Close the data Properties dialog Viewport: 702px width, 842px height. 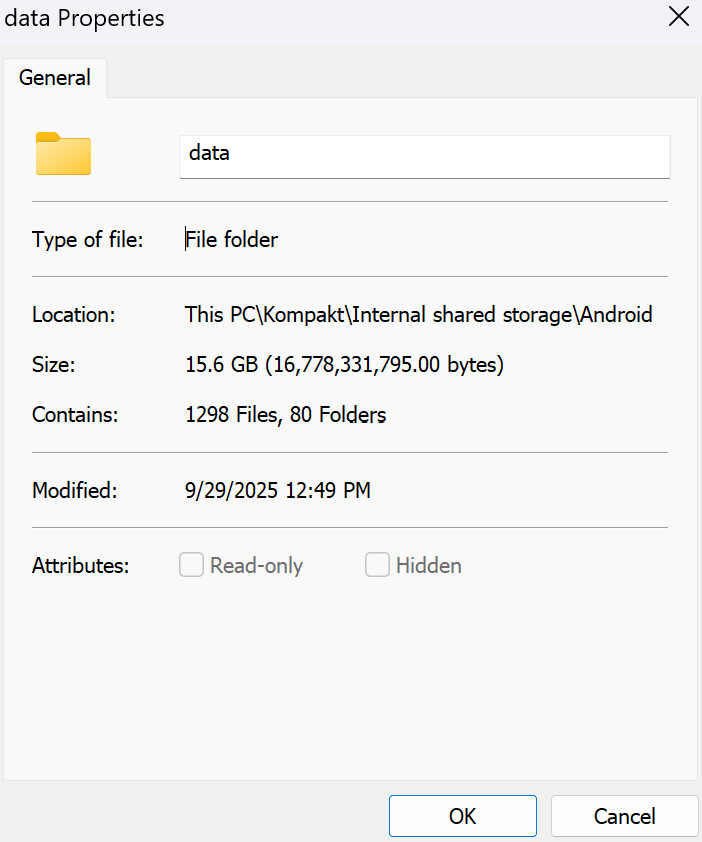coord(678,17)
